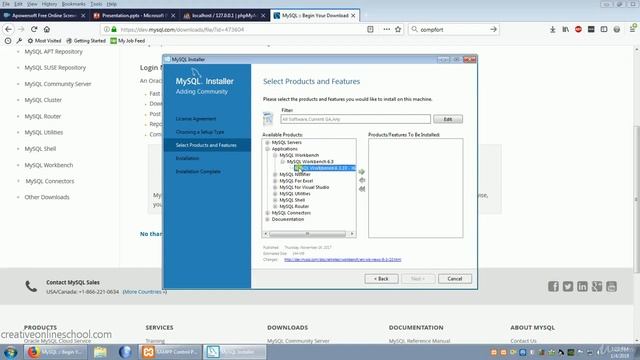Viewport: 640px width, 360px height.
Task: Open Firefox History menu
Action: tap(49, 4)
